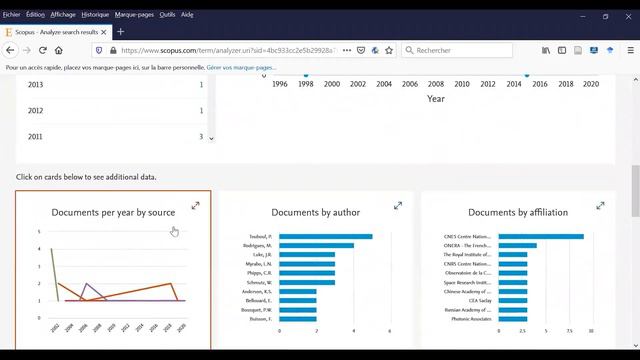The height and width of the screenshot is (360, 640).
Task: Select Scopus Analyze search results tab
Action: pyautogui.click(x=55, y=32)
